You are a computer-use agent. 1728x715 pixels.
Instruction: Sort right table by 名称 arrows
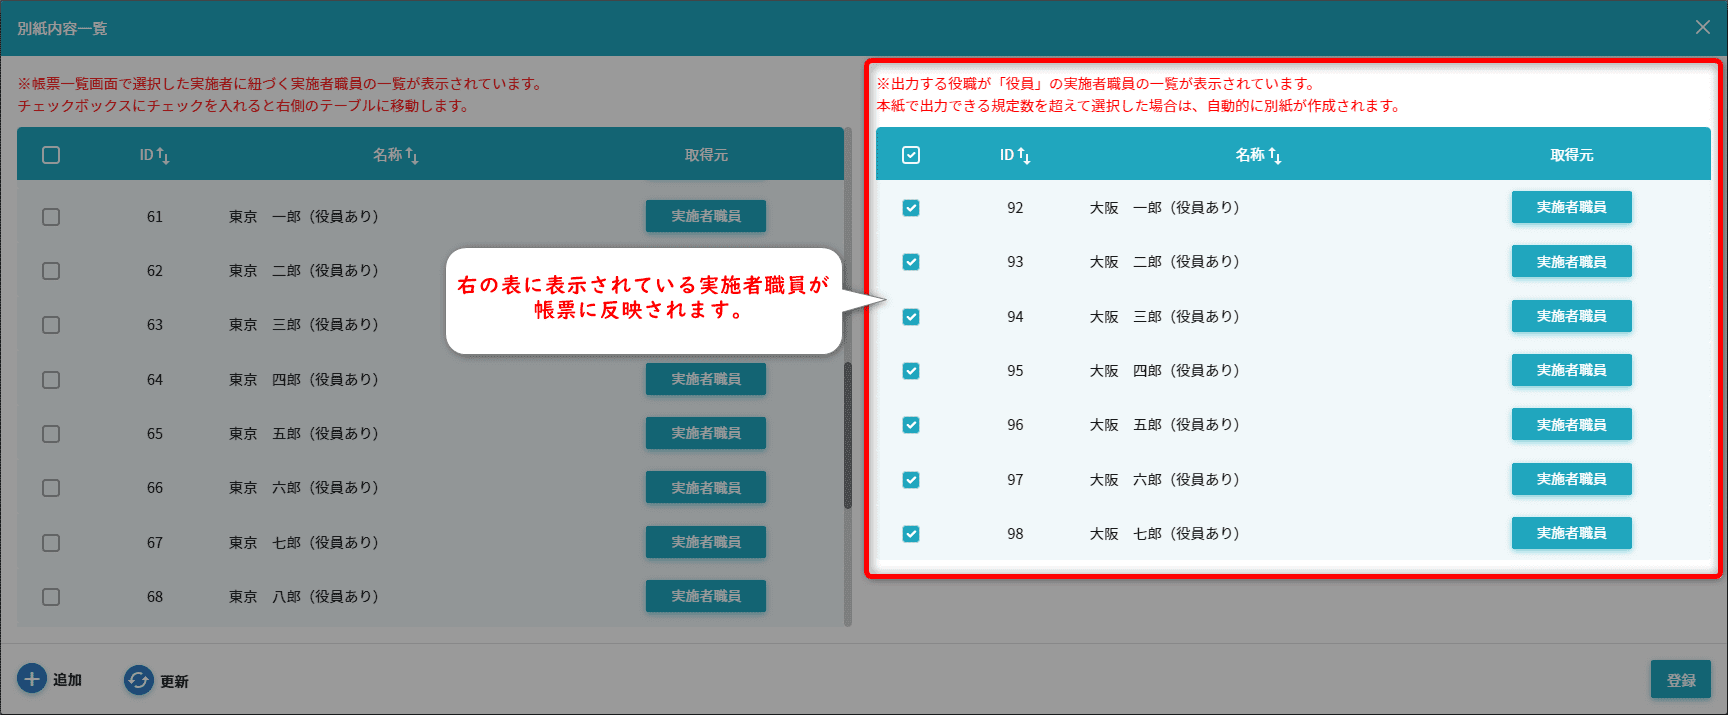pyautogui.click(x=1274, y=156)
